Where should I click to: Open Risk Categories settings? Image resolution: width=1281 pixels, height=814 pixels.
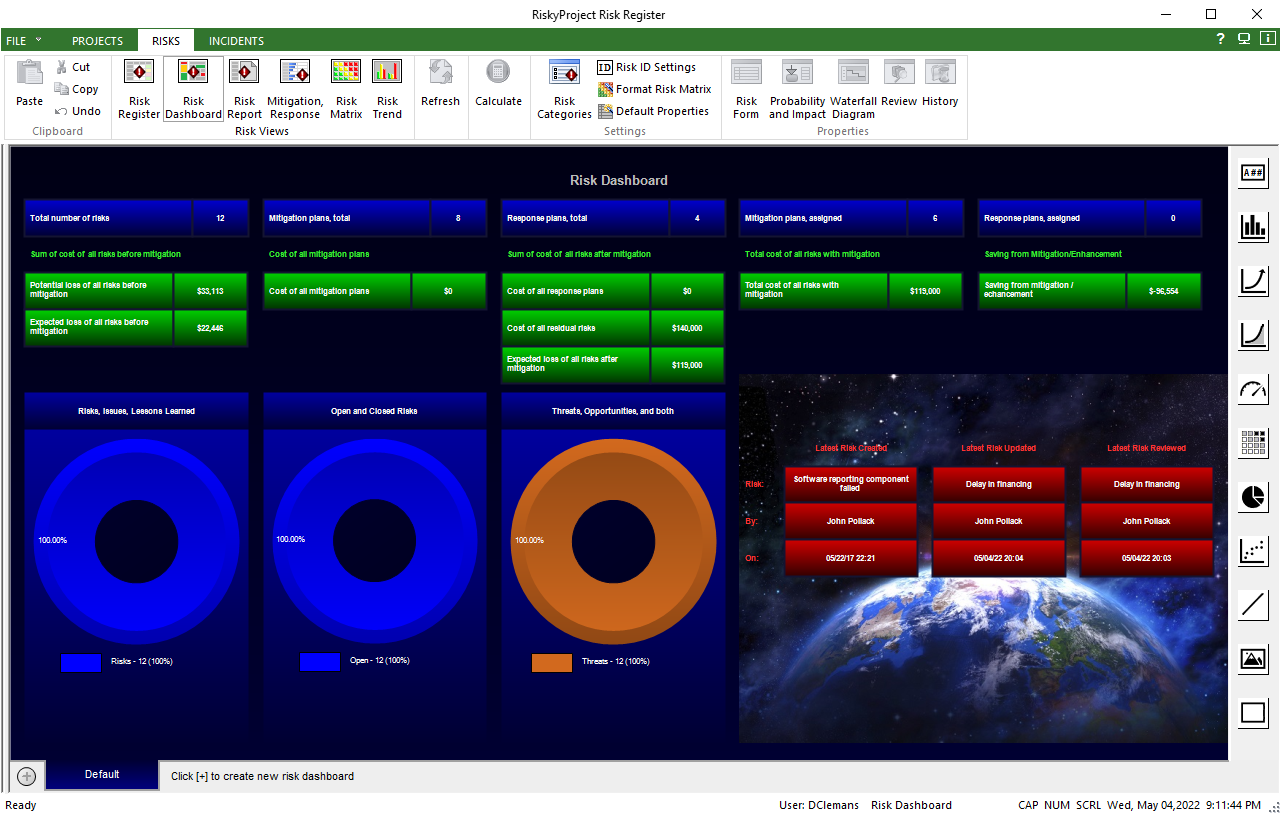564,88
